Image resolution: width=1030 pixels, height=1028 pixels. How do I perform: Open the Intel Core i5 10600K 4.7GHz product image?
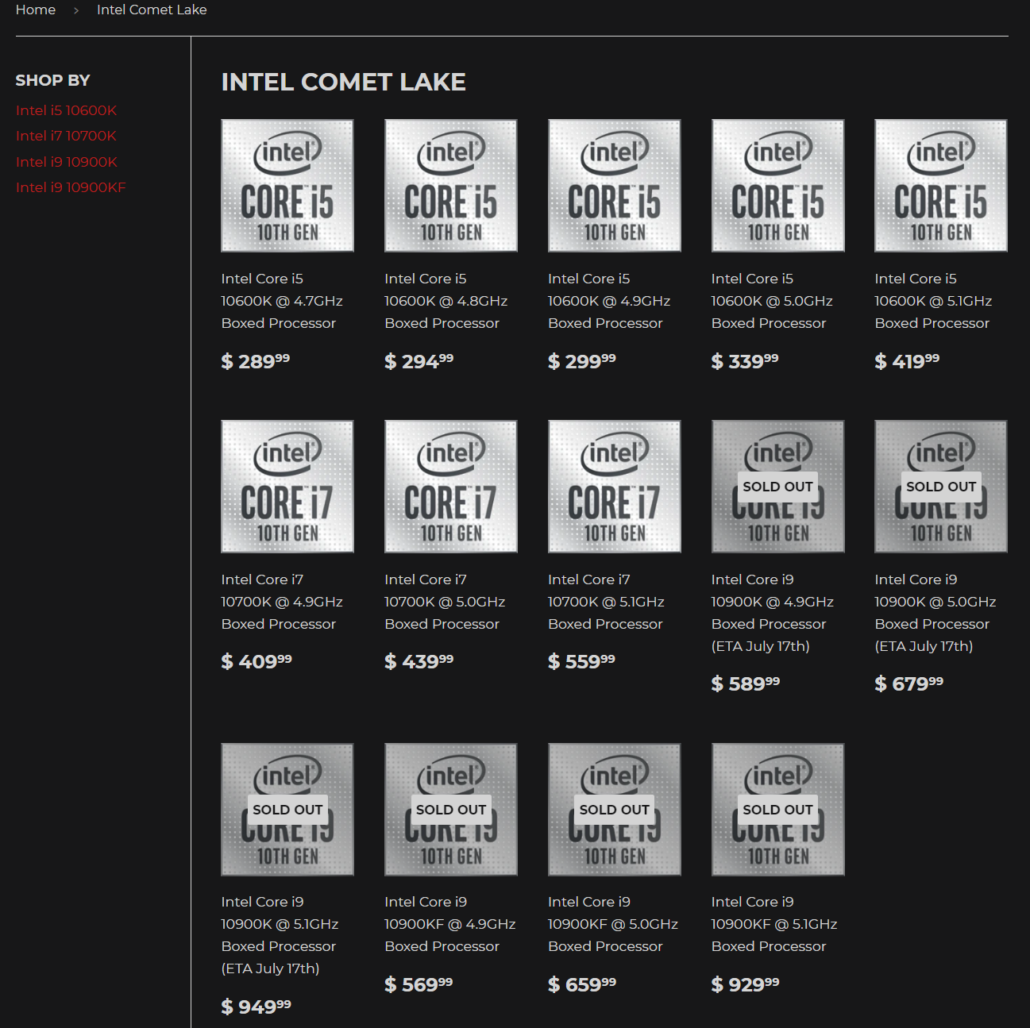coord(287,185)
